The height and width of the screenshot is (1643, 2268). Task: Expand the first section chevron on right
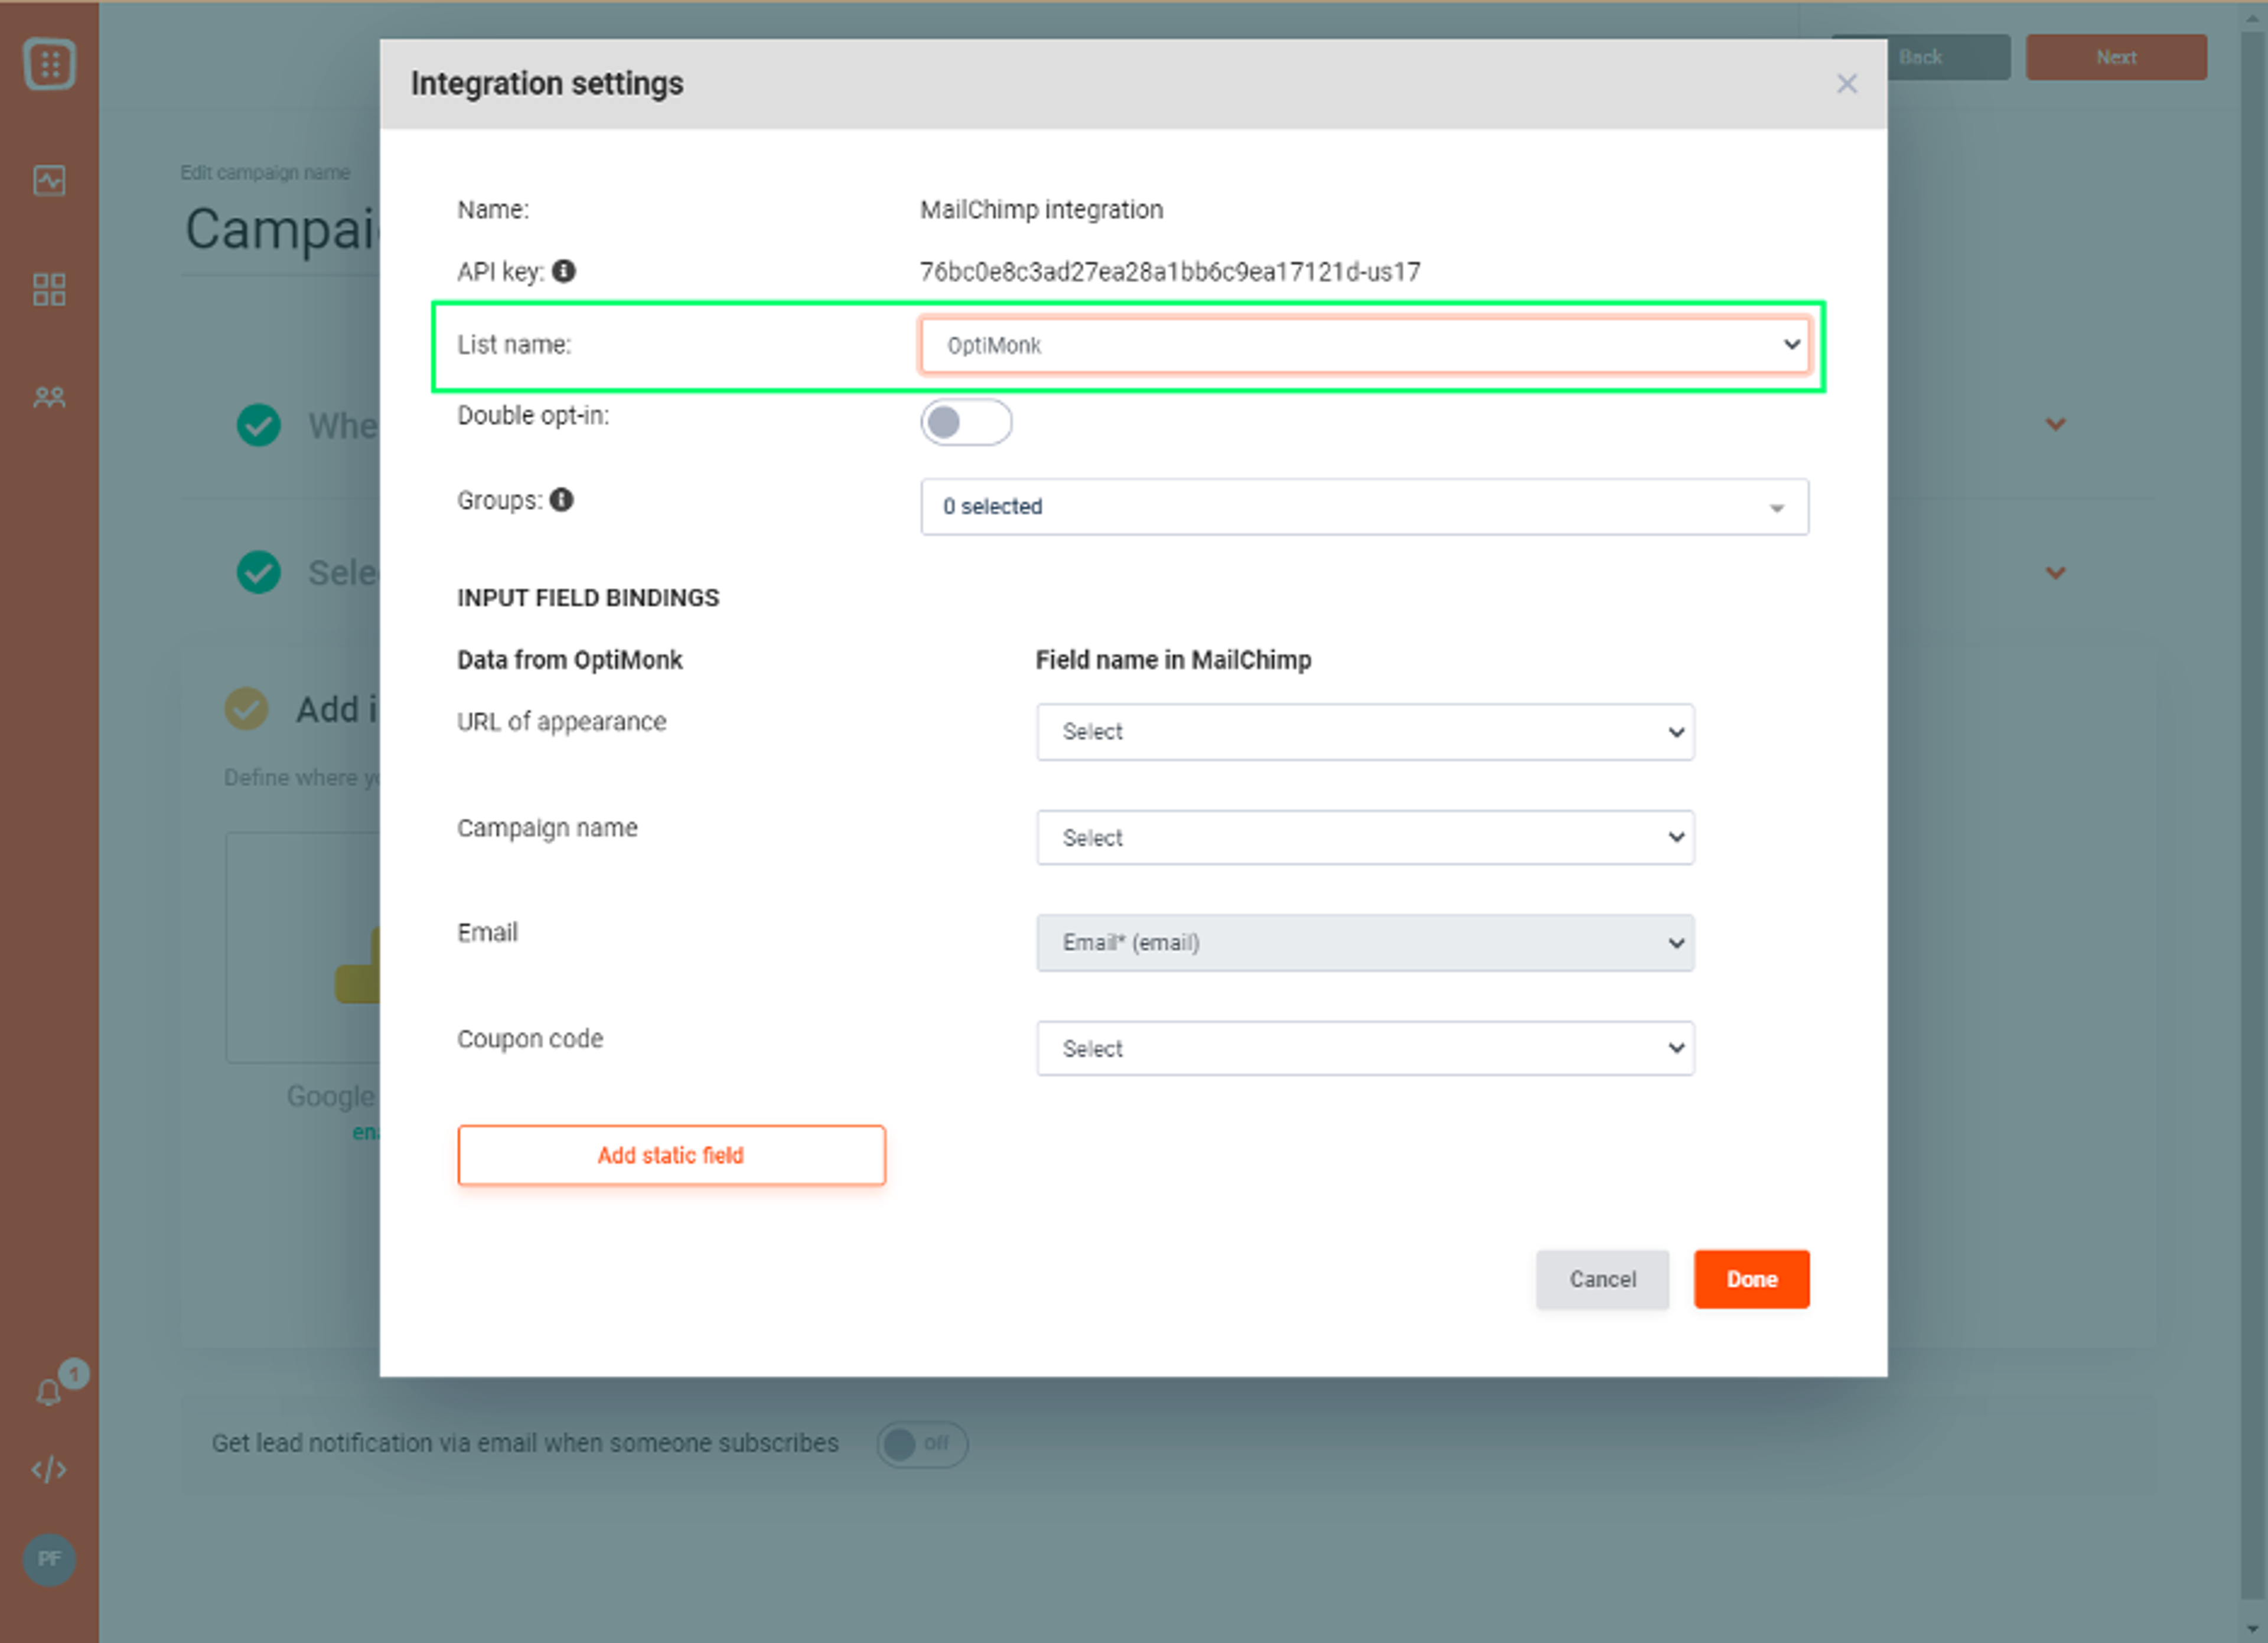pos(2055,424)
